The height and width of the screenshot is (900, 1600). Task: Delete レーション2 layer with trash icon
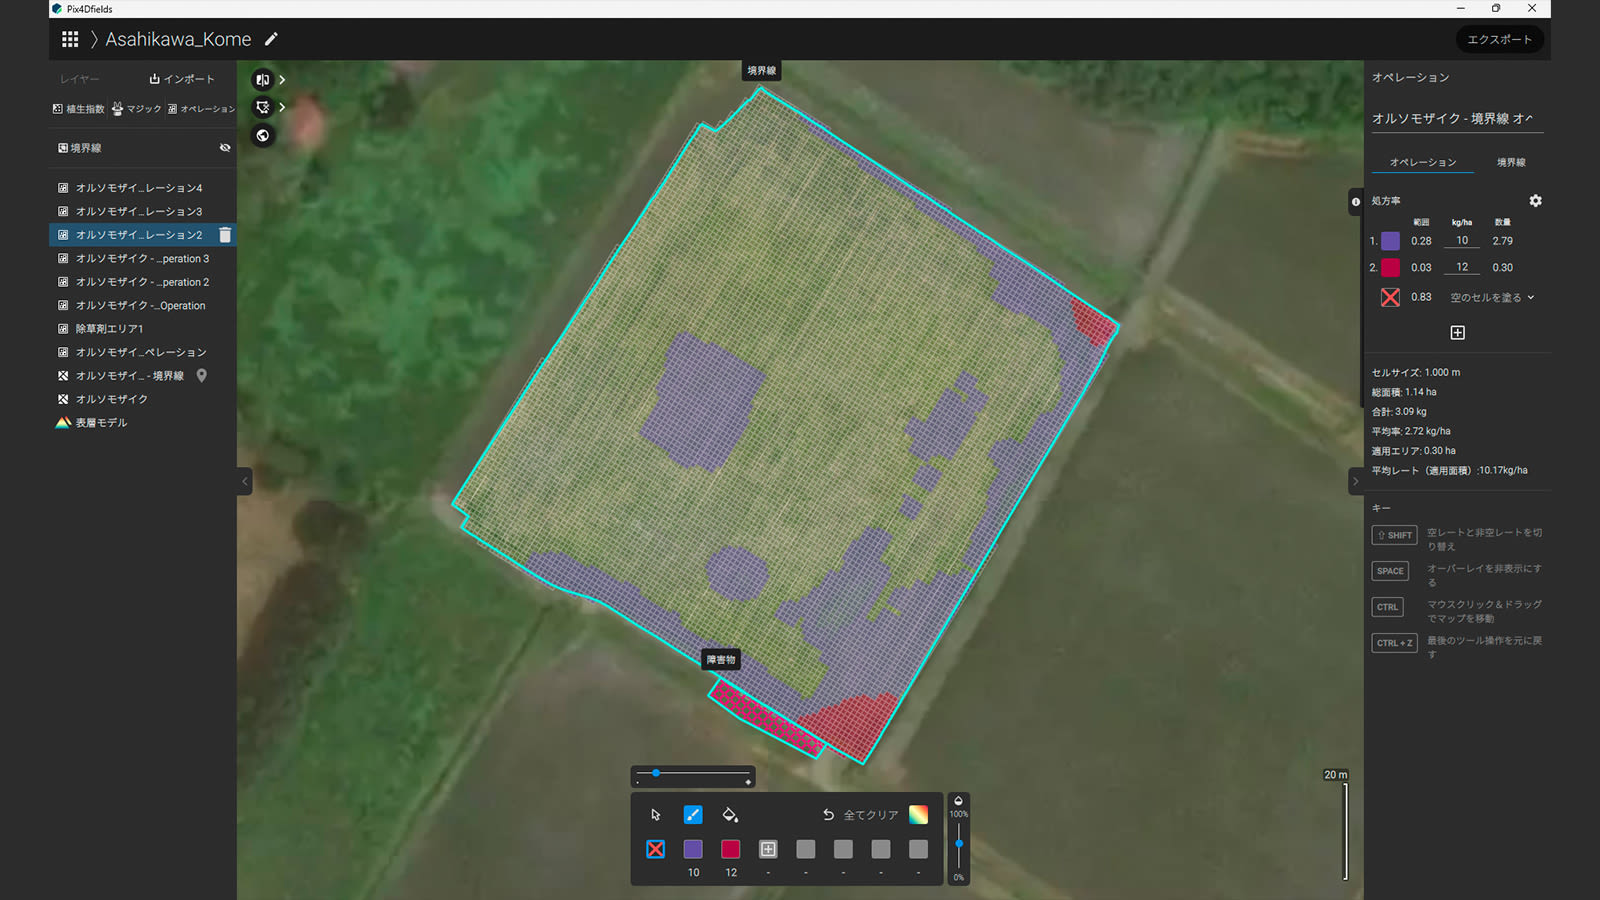coord(226,234)
